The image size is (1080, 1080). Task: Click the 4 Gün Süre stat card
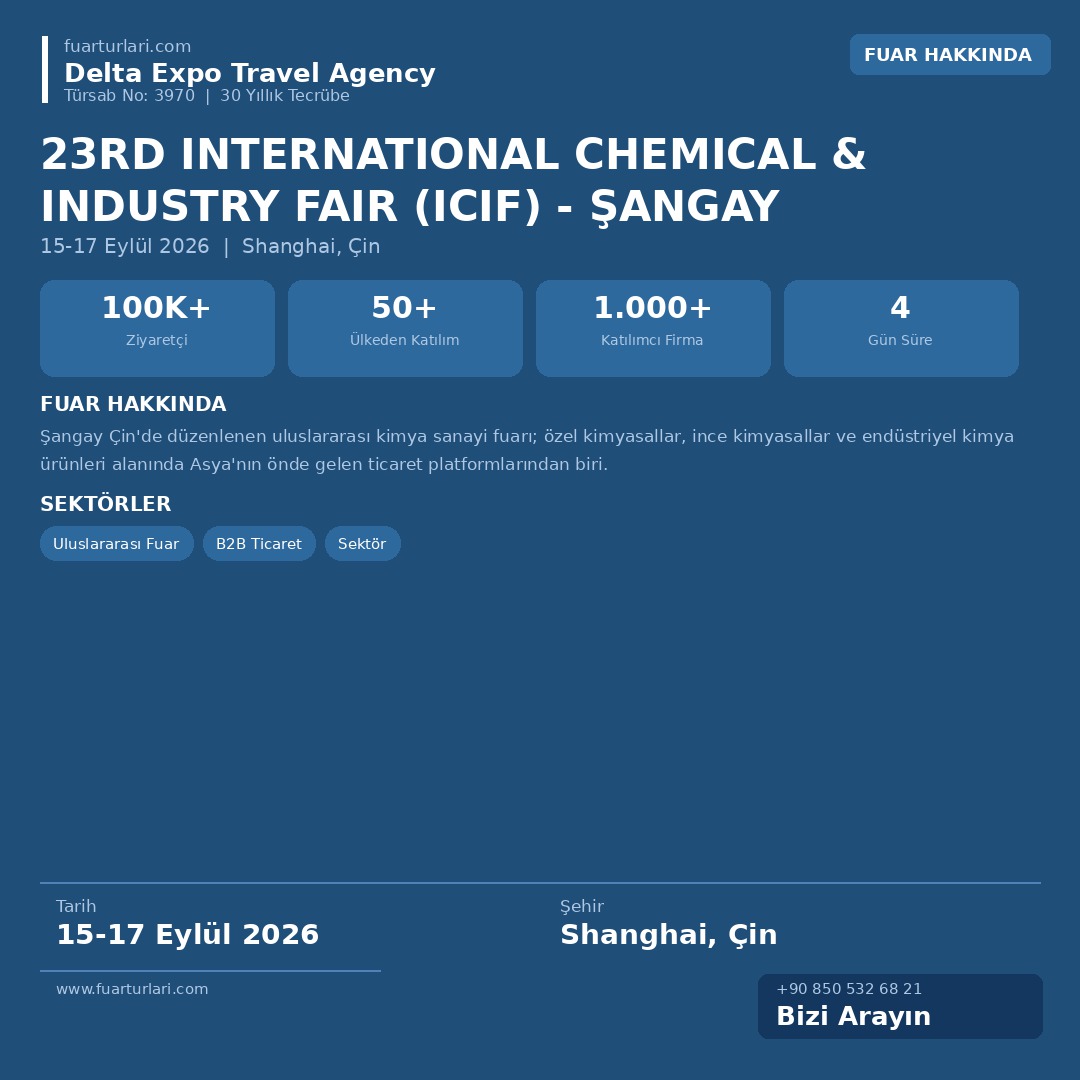(901, 328)
